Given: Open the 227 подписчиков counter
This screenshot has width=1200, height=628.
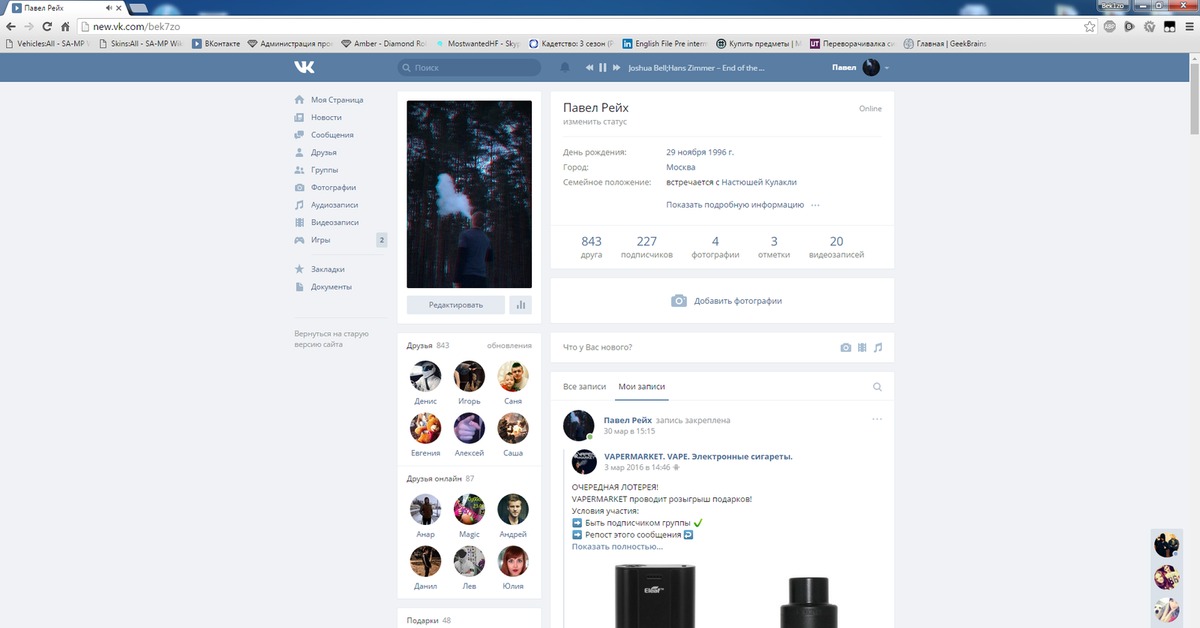Looking at the screenshot, I should pos(646,247).
